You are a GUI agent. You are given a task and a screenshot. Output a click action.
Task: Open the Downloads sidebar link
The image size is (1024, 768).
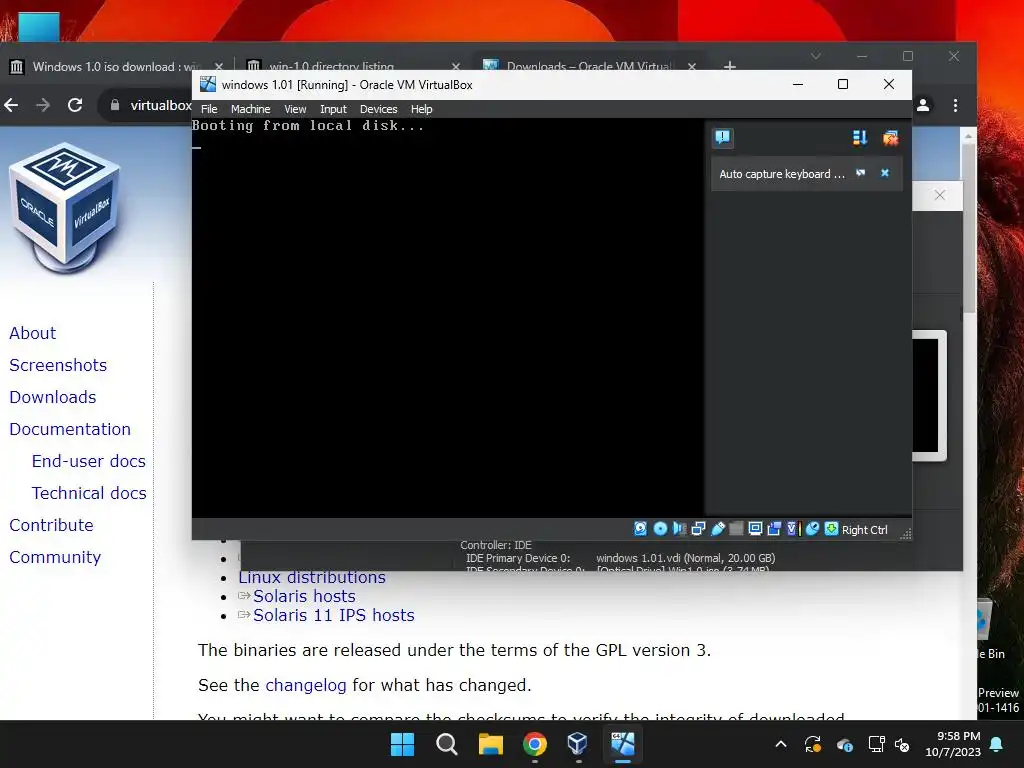[53, 397]
